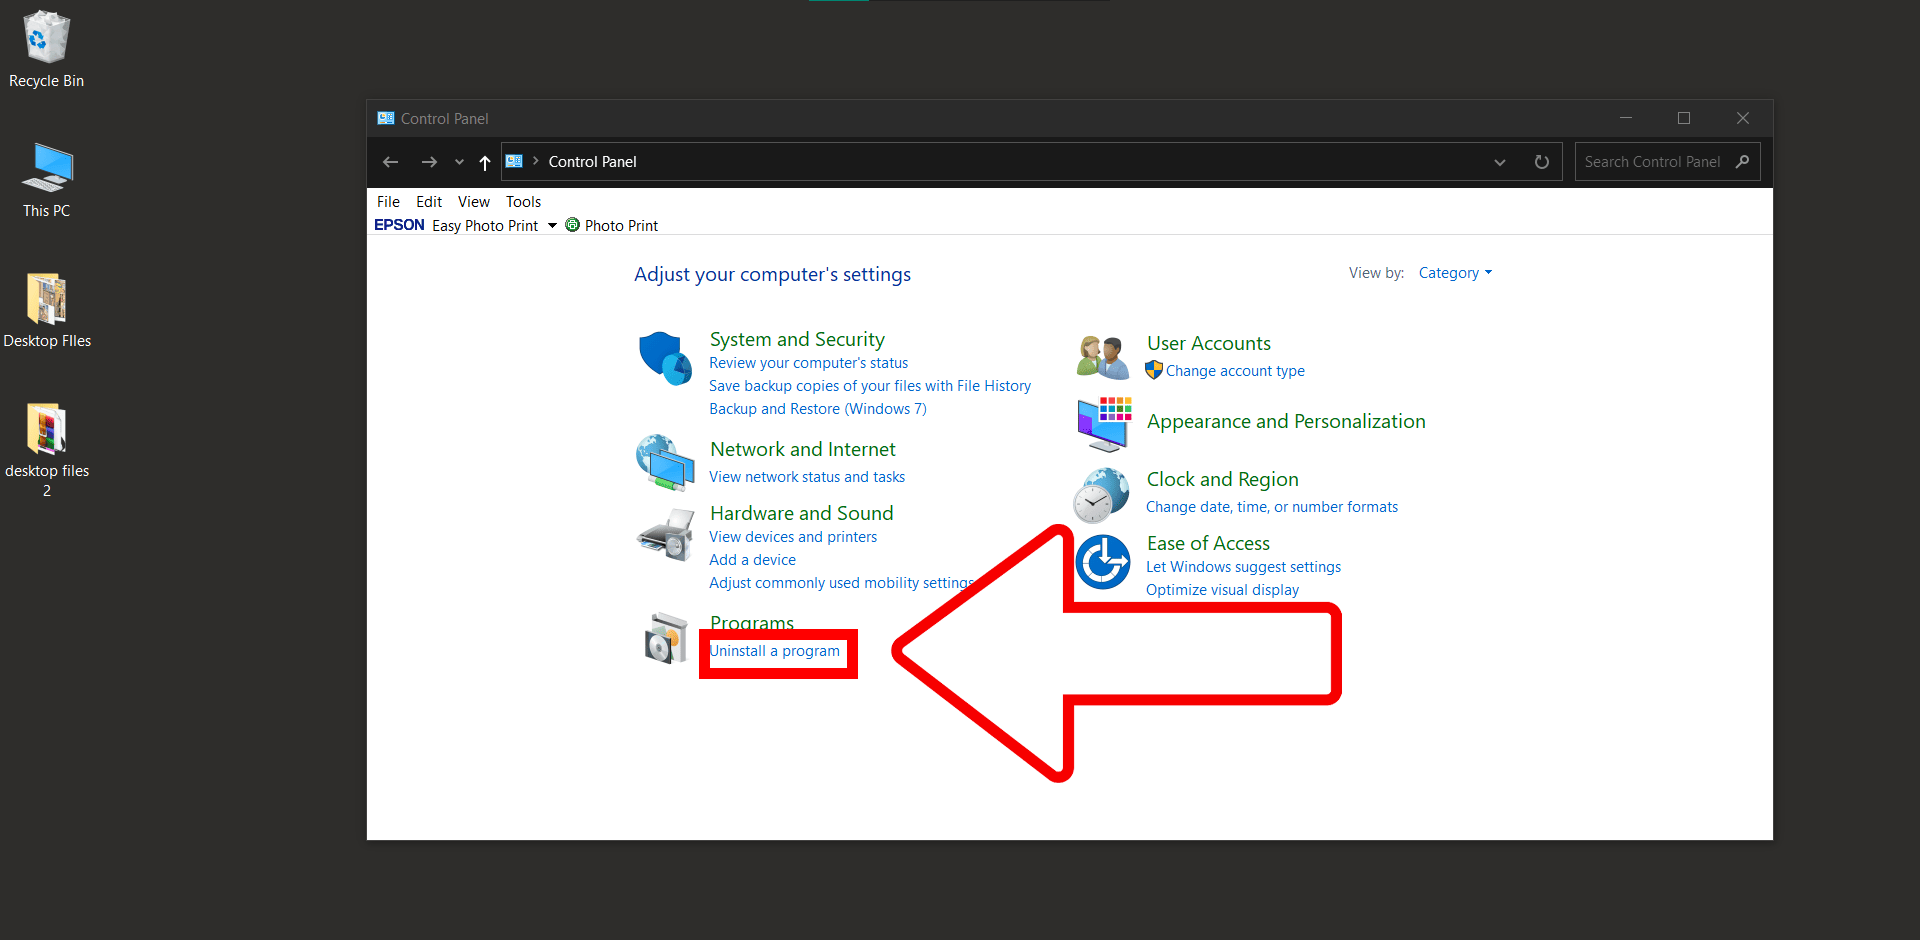Click the Network and Internet globe icon

(x=665, y=463)
